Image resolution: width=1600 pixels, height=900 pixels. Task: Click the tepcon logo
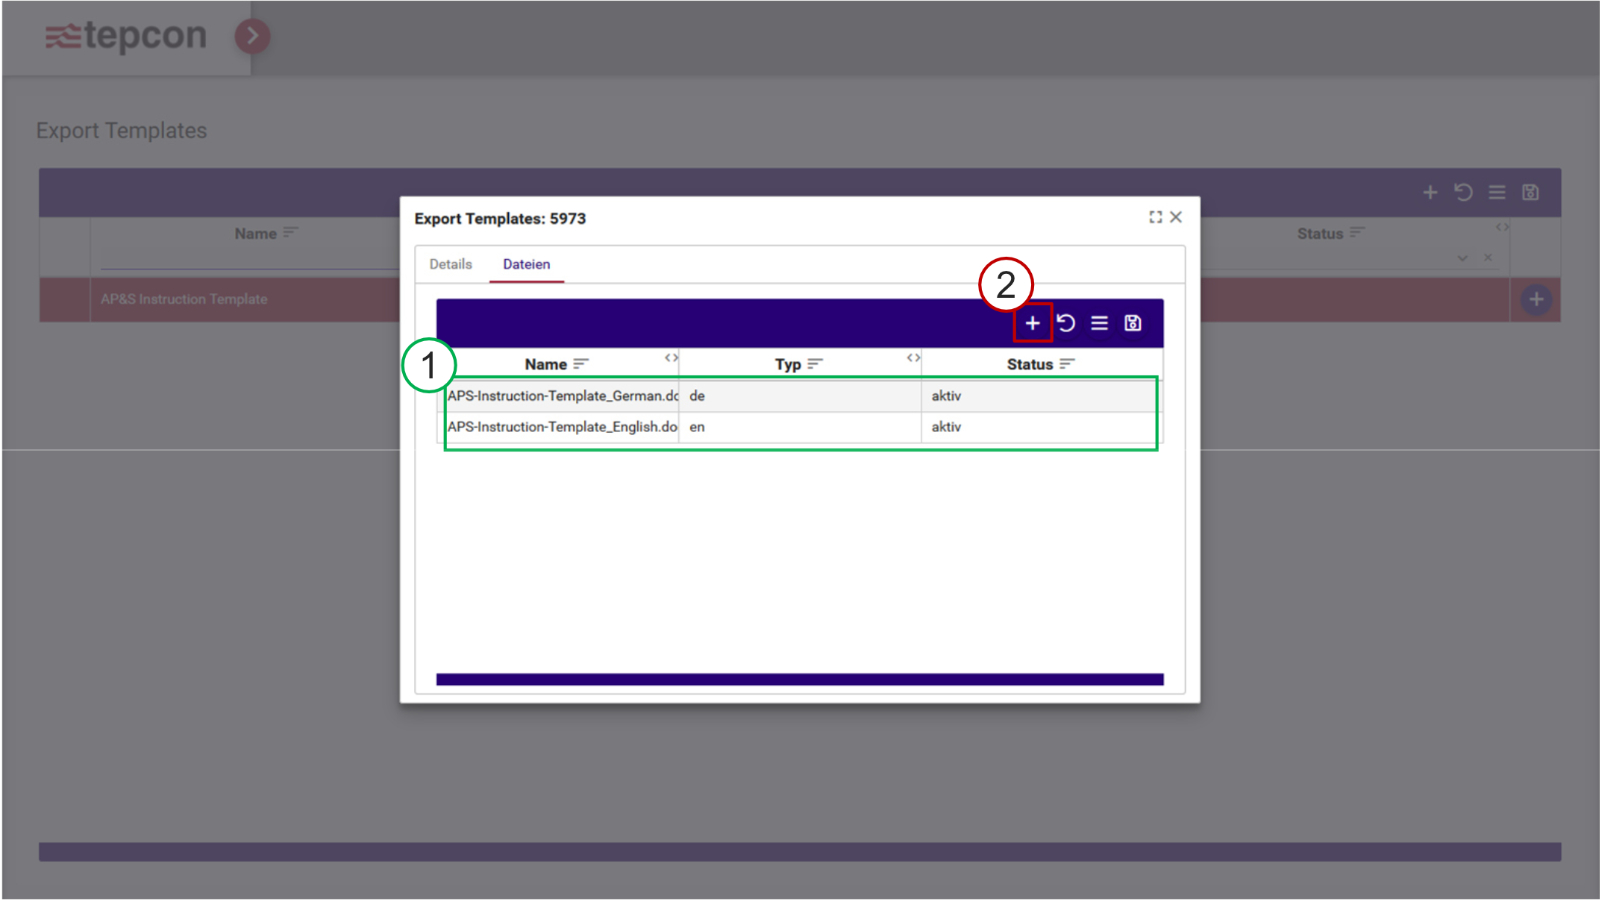(x=126, y=36)
